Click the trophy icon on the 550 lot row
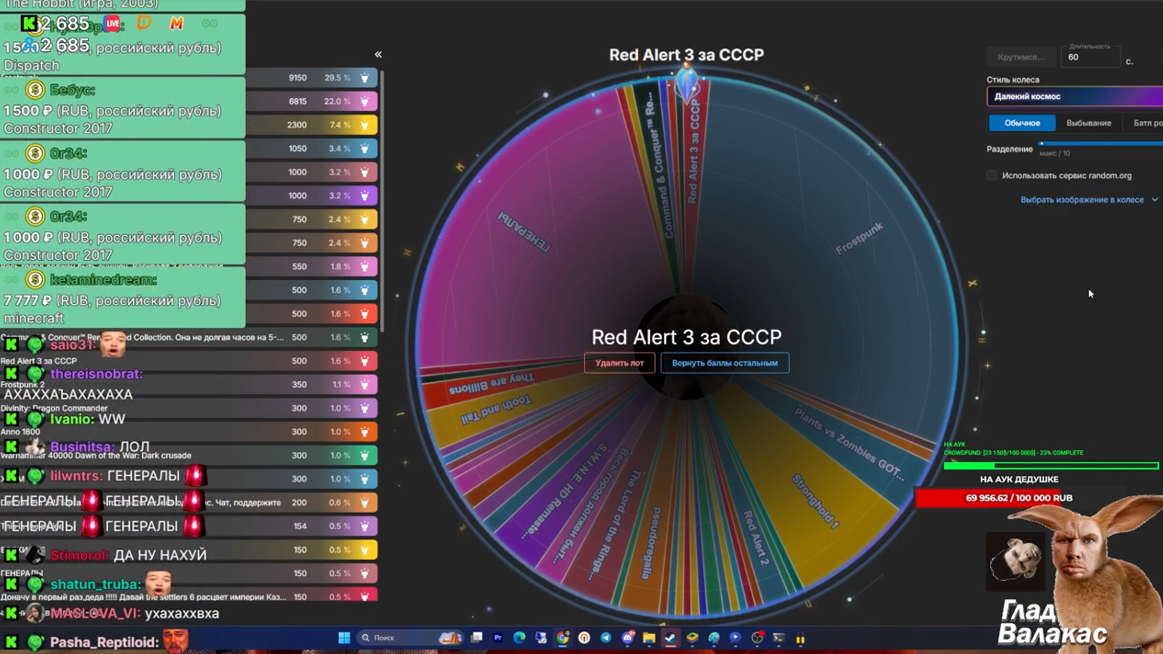This screenshot has width=1163, height=654. pyautogui.click(x=364, y=267)
